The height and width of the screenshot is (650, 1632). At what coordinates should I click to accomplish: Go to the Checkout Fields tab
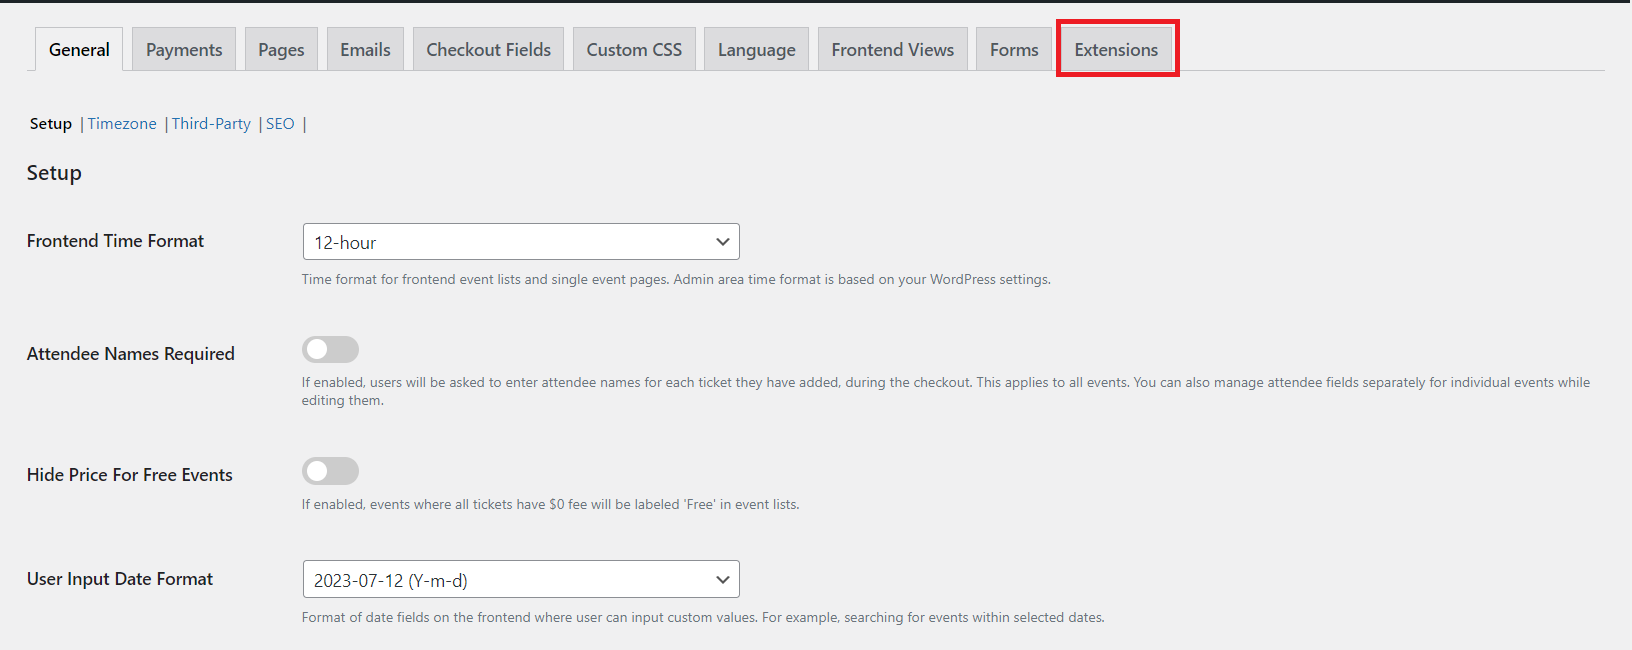click(x=488, y=50)
